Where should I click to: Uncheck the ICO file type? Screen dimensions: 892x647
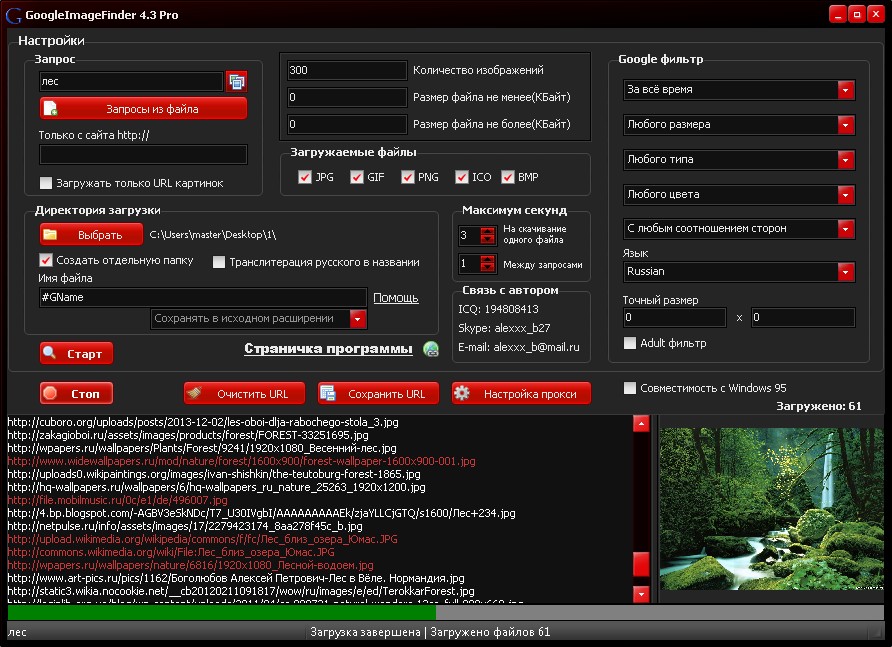tap(461, 177)
